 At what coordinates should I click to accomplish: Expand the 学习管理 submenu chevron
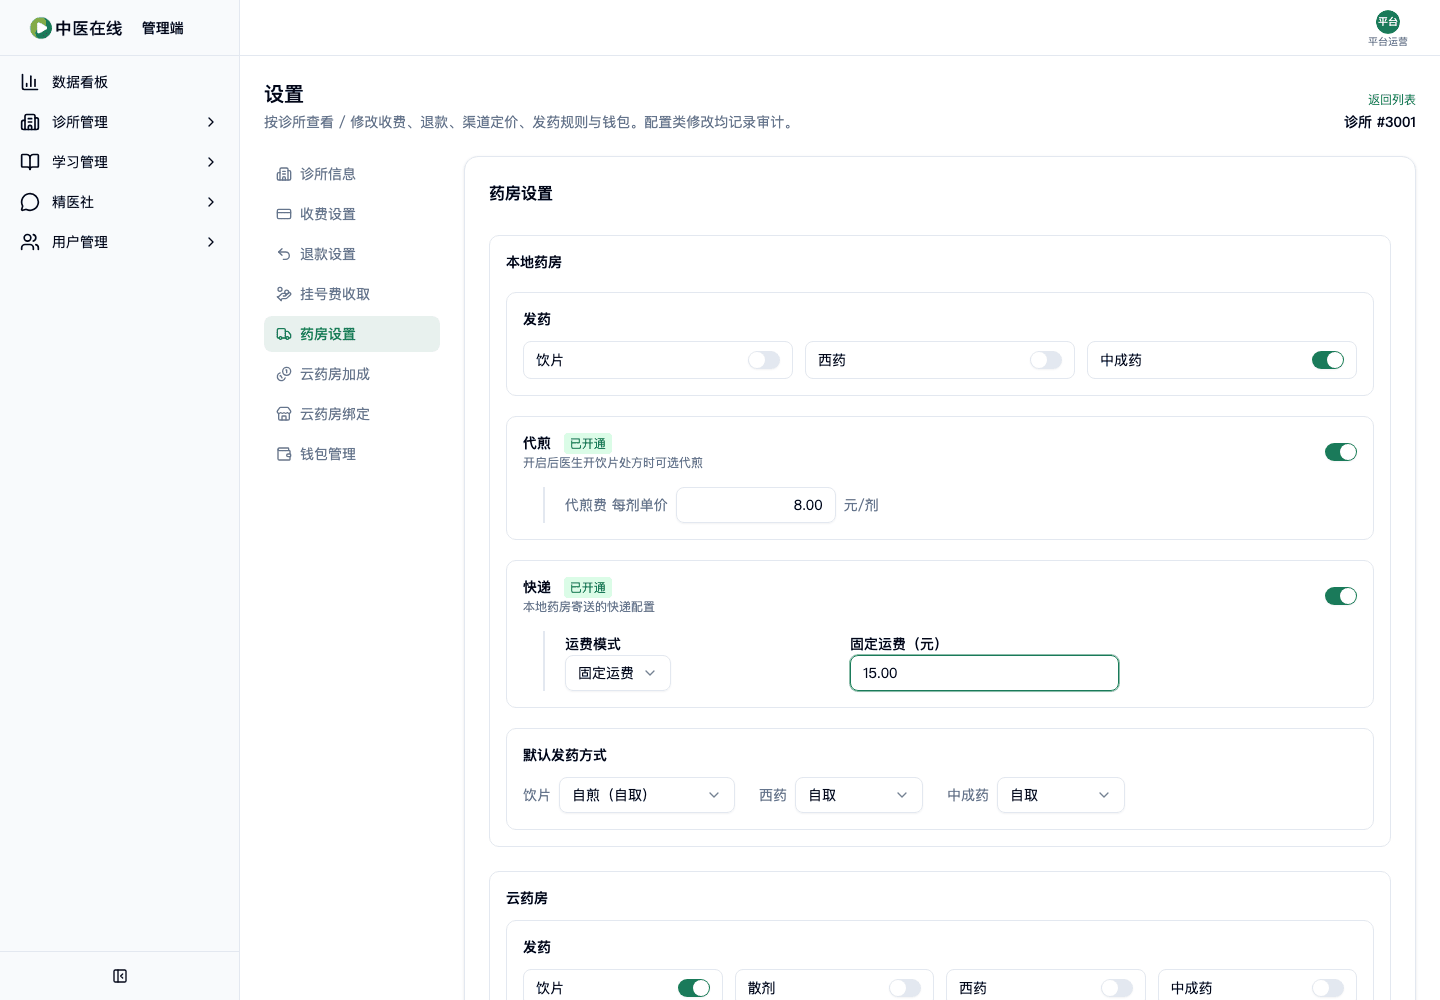211,162
